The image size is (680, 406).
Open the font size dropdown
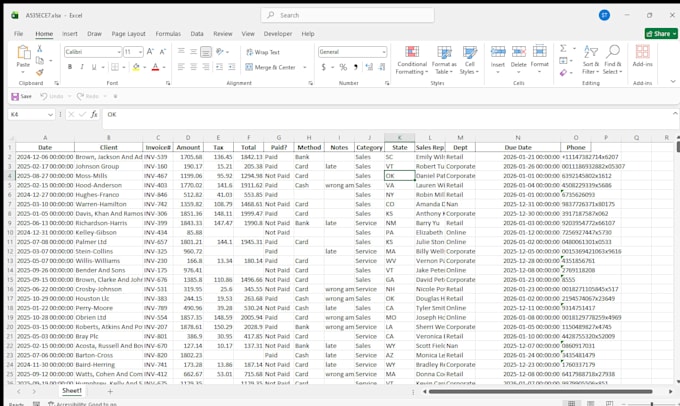[141, 52]
